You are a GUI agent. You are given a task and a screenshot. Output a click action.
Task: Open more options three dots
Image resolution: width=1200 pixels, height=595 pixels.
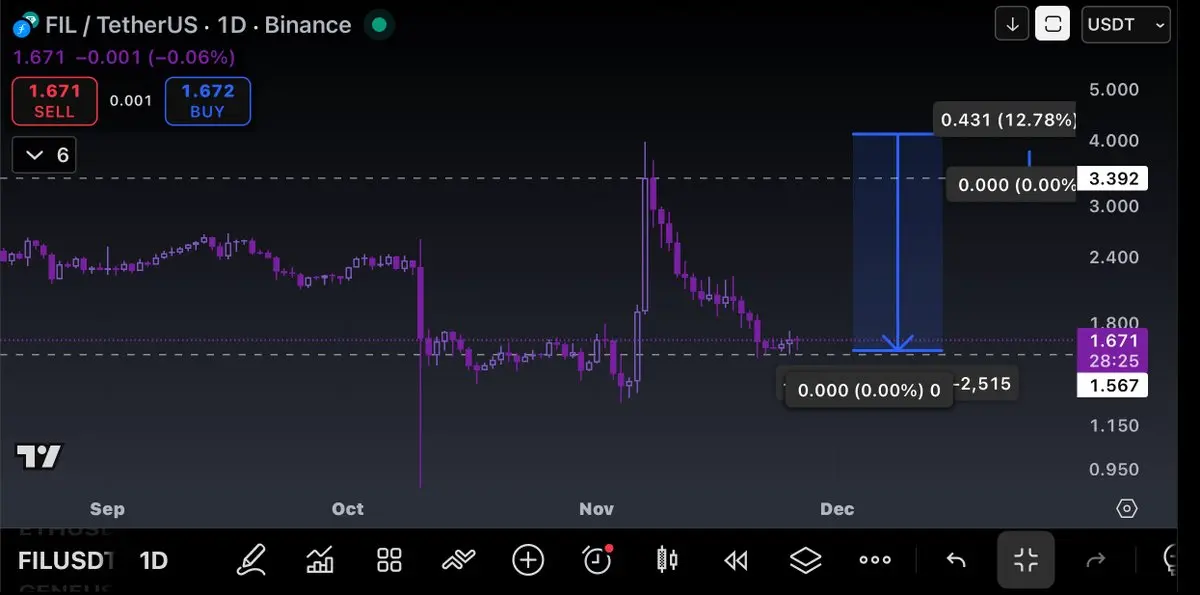875,560
